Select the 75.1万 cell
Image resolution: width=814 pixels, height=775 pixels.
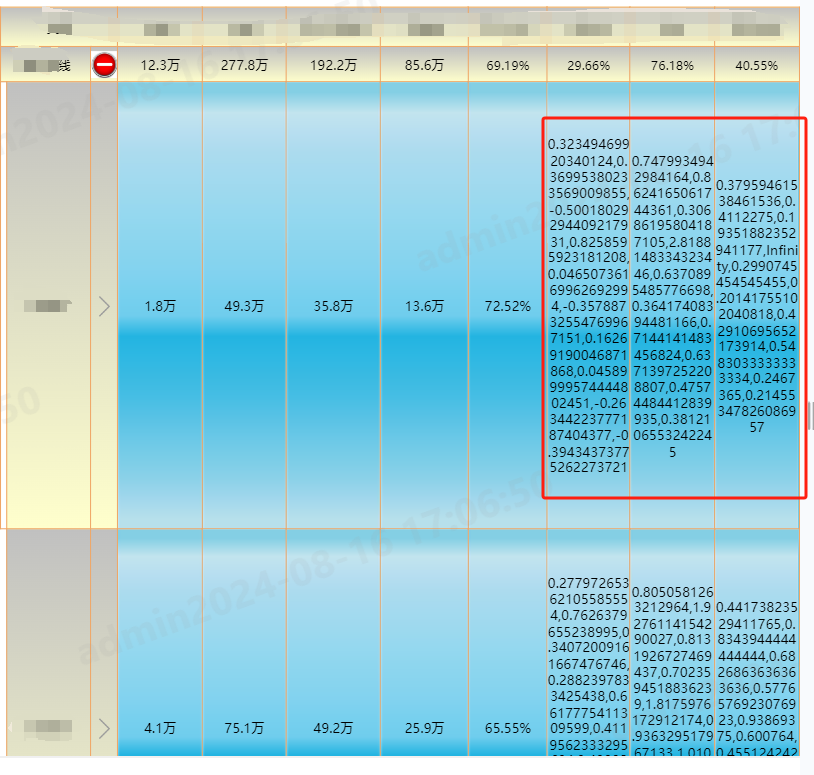244,729
